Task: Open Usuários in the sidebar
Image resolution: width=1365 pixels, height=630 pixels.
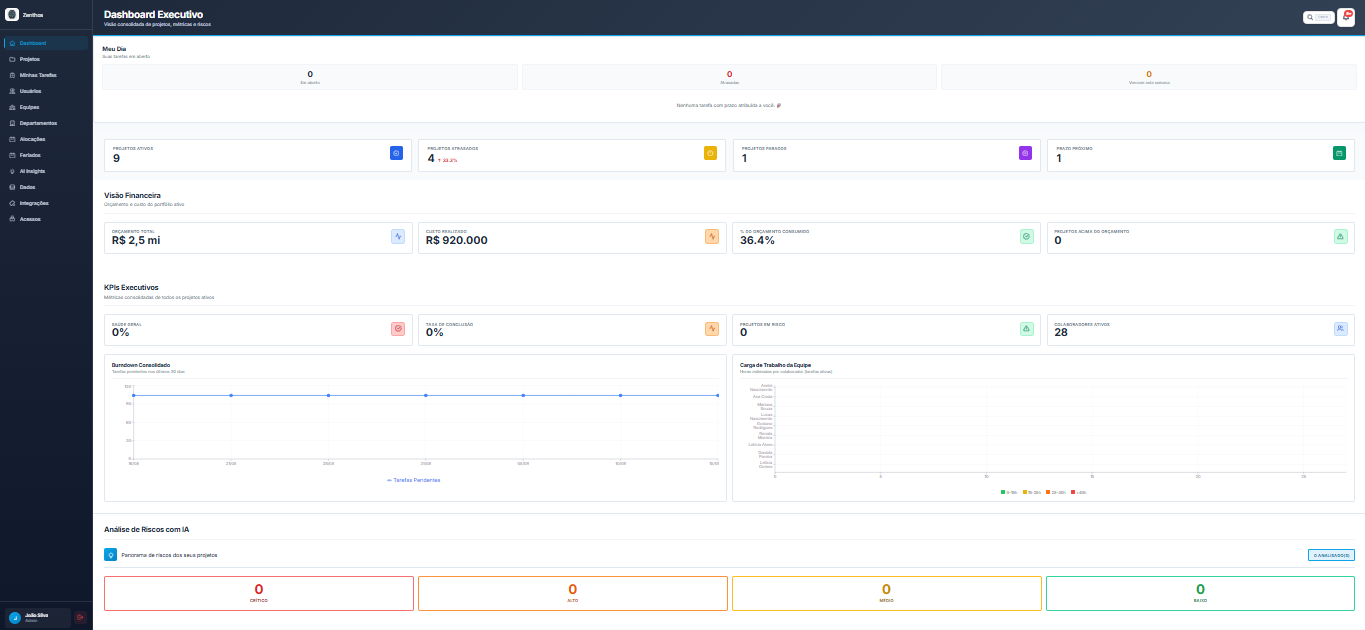Action: [x=46, y=91]
